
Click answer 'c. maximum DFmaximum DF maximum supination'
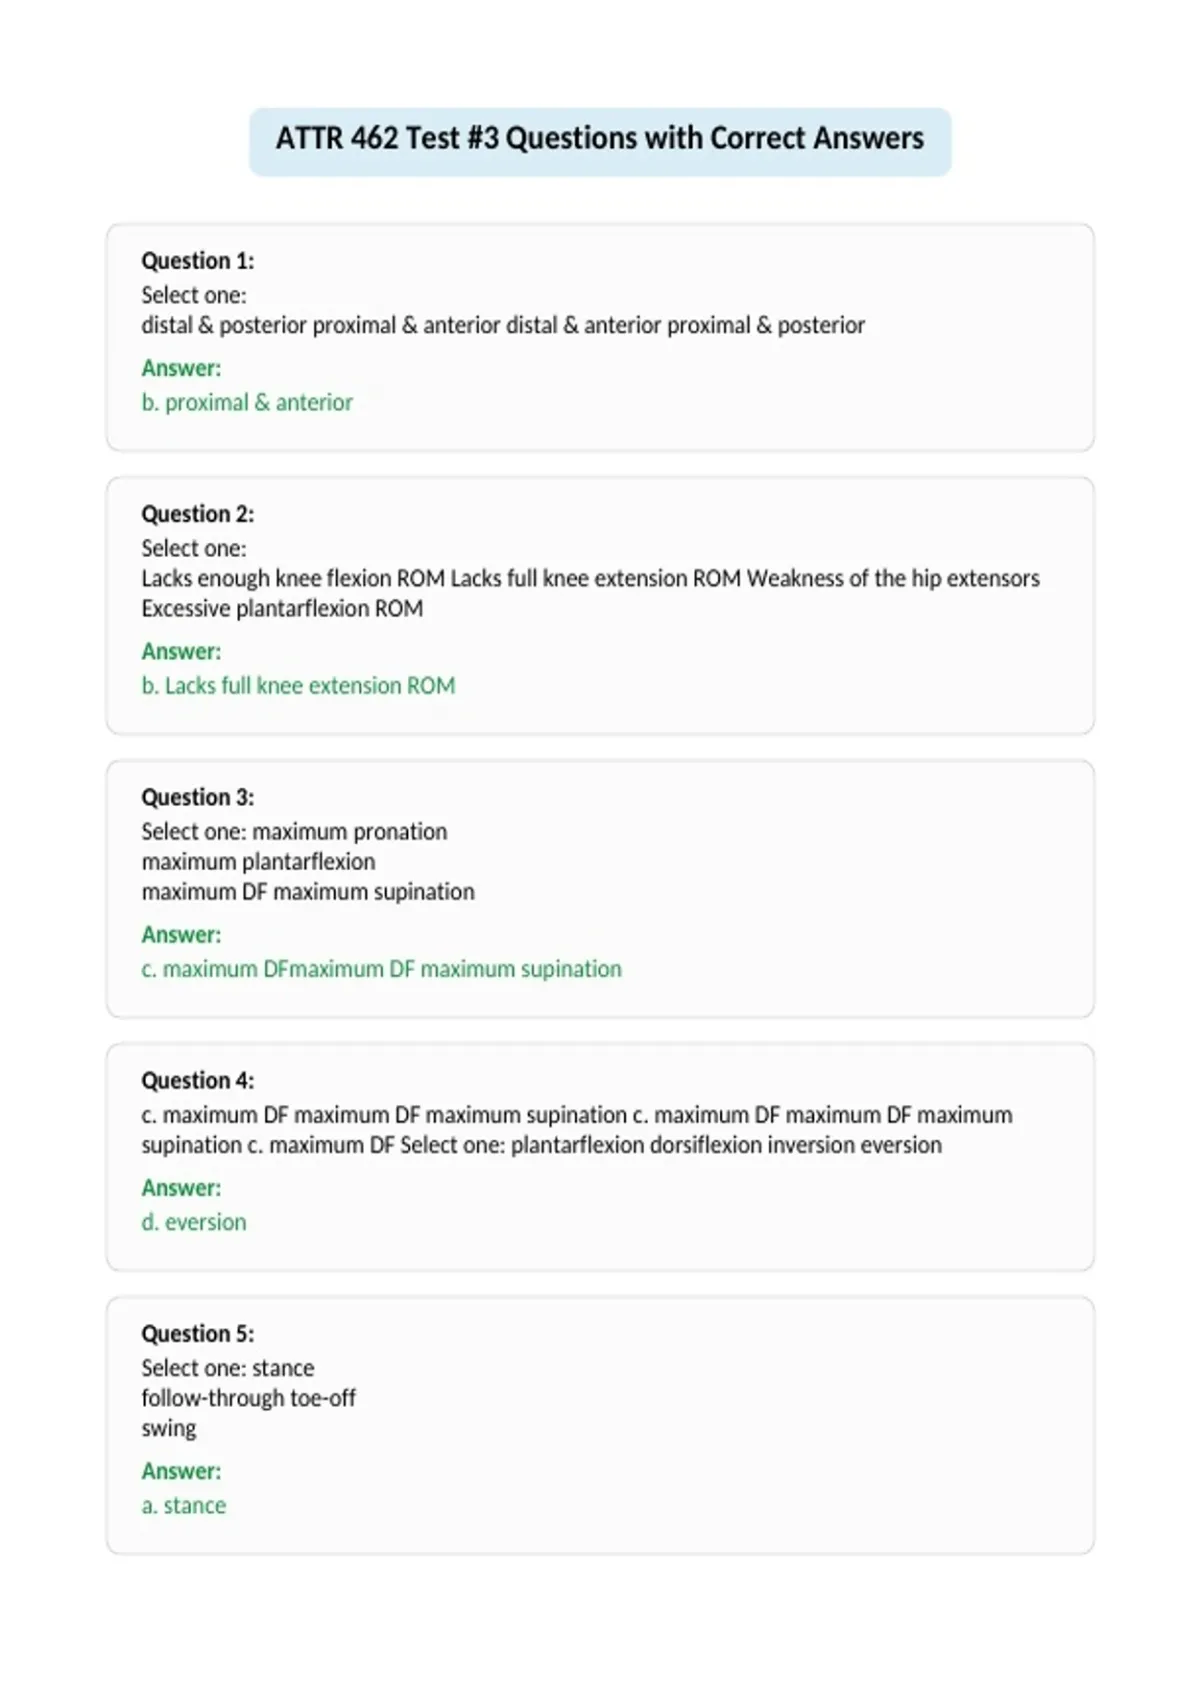coord(381,969)
